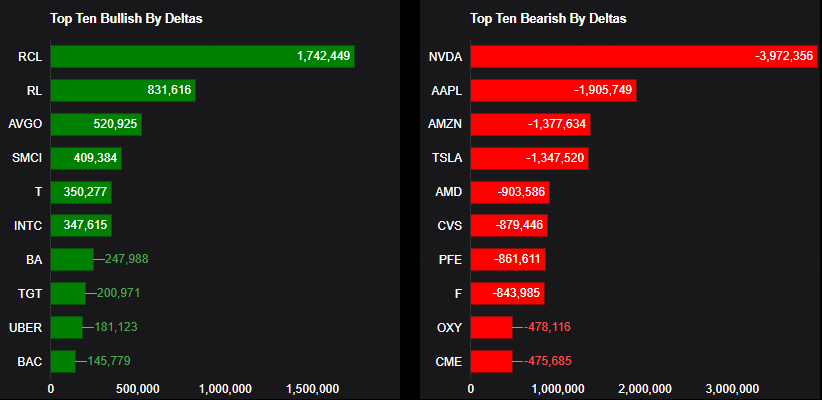This screenshot has width=822, height=400.
Task: Select the UBER green bar
Action: click(x=67, y=327)
